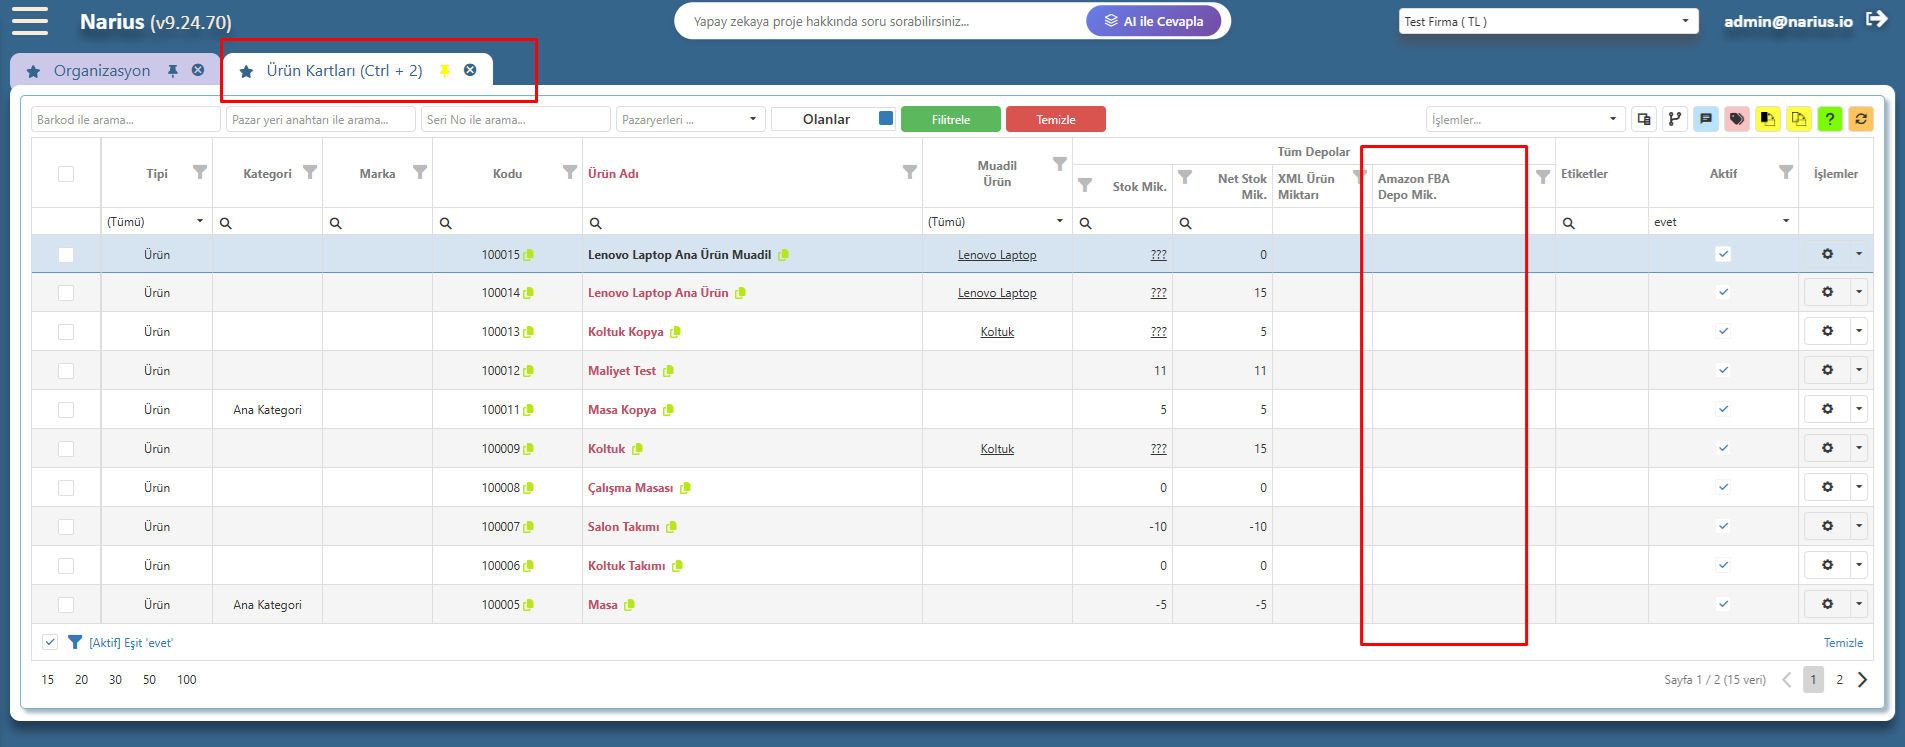Open the Pazaryerleri dropdown

pyautogui.click(x=690, y=119)
